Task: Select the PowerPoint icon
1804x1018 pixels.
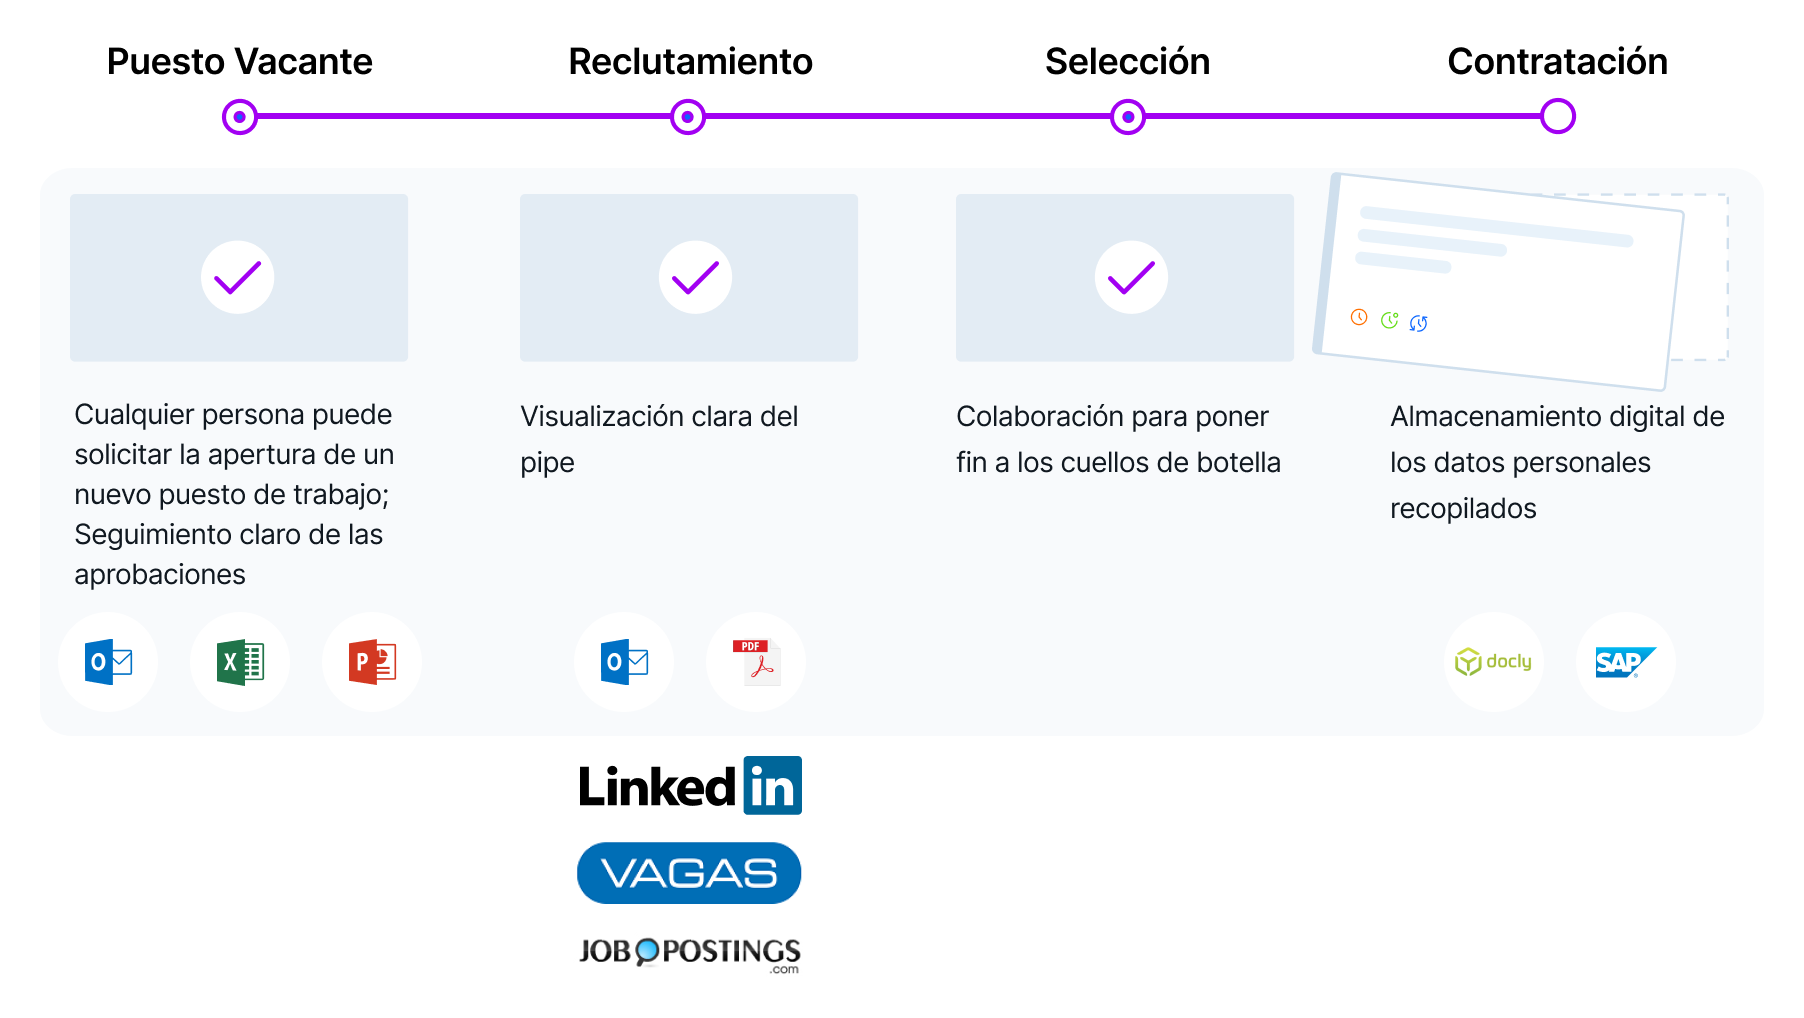Action: tap(372, 662)
